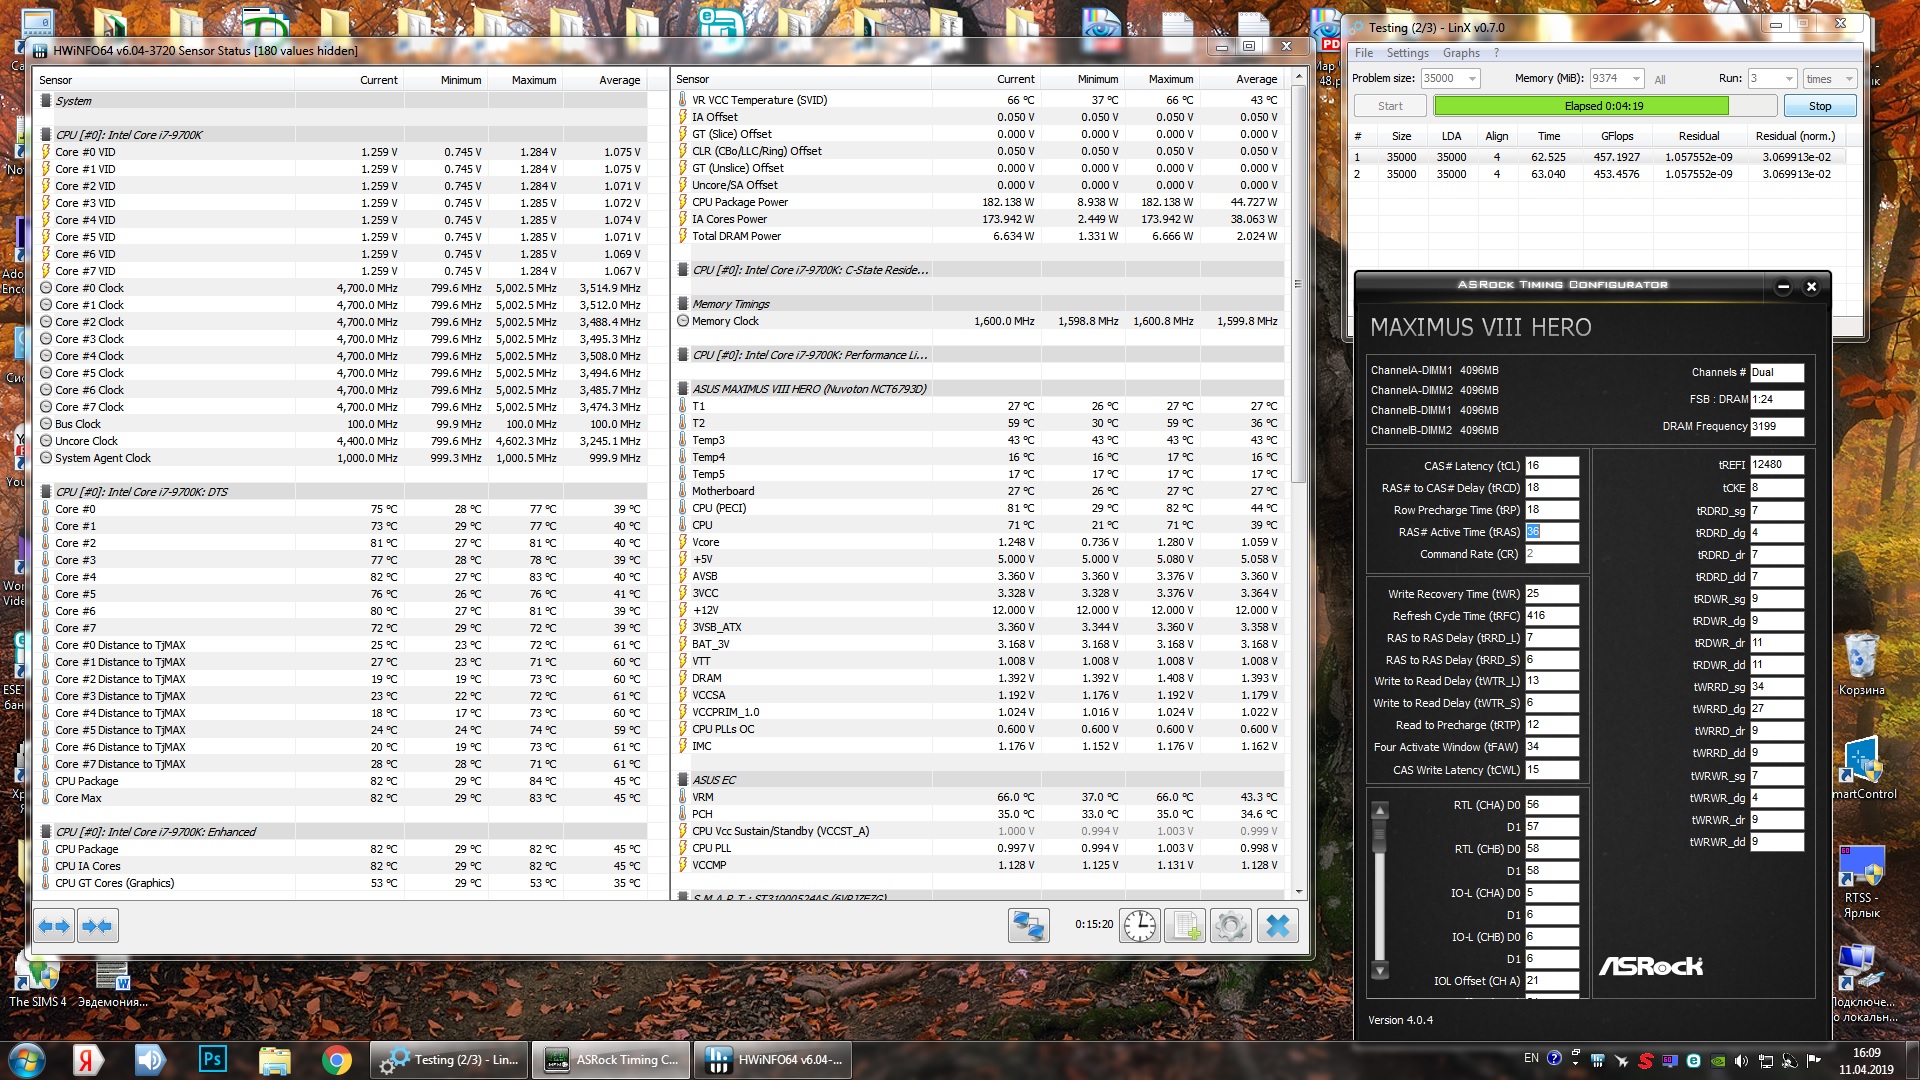Viewport: 1920px width, 1080px height.
Task: Click HWiNFO remote network monitoring icon
Action: (x=1028, y=925)
